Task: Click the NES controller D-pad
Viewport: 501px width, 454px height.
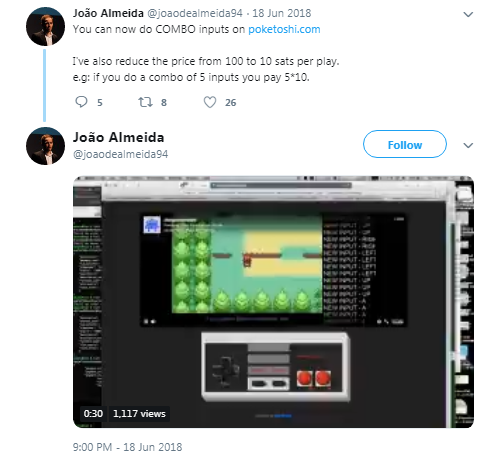Action: click(226, 370)
